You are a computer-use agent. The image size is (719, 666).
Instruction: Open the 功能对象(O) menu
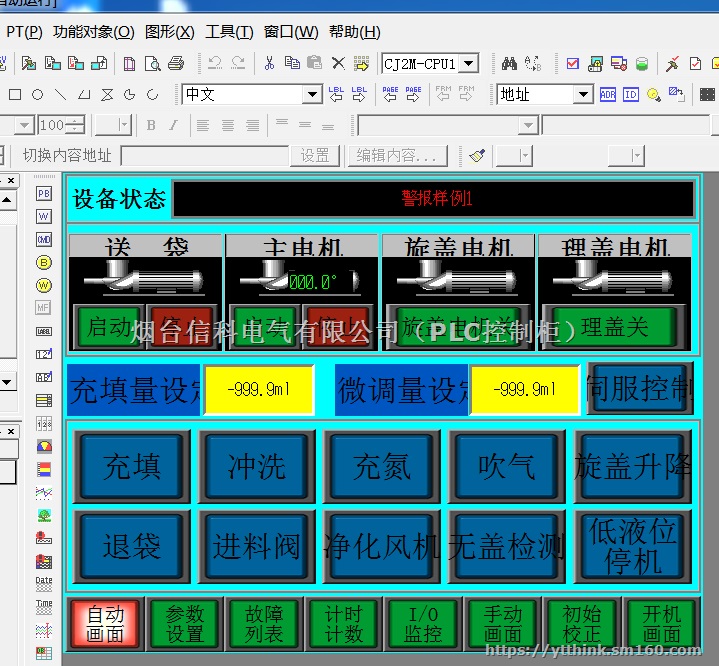click(94, 32)
